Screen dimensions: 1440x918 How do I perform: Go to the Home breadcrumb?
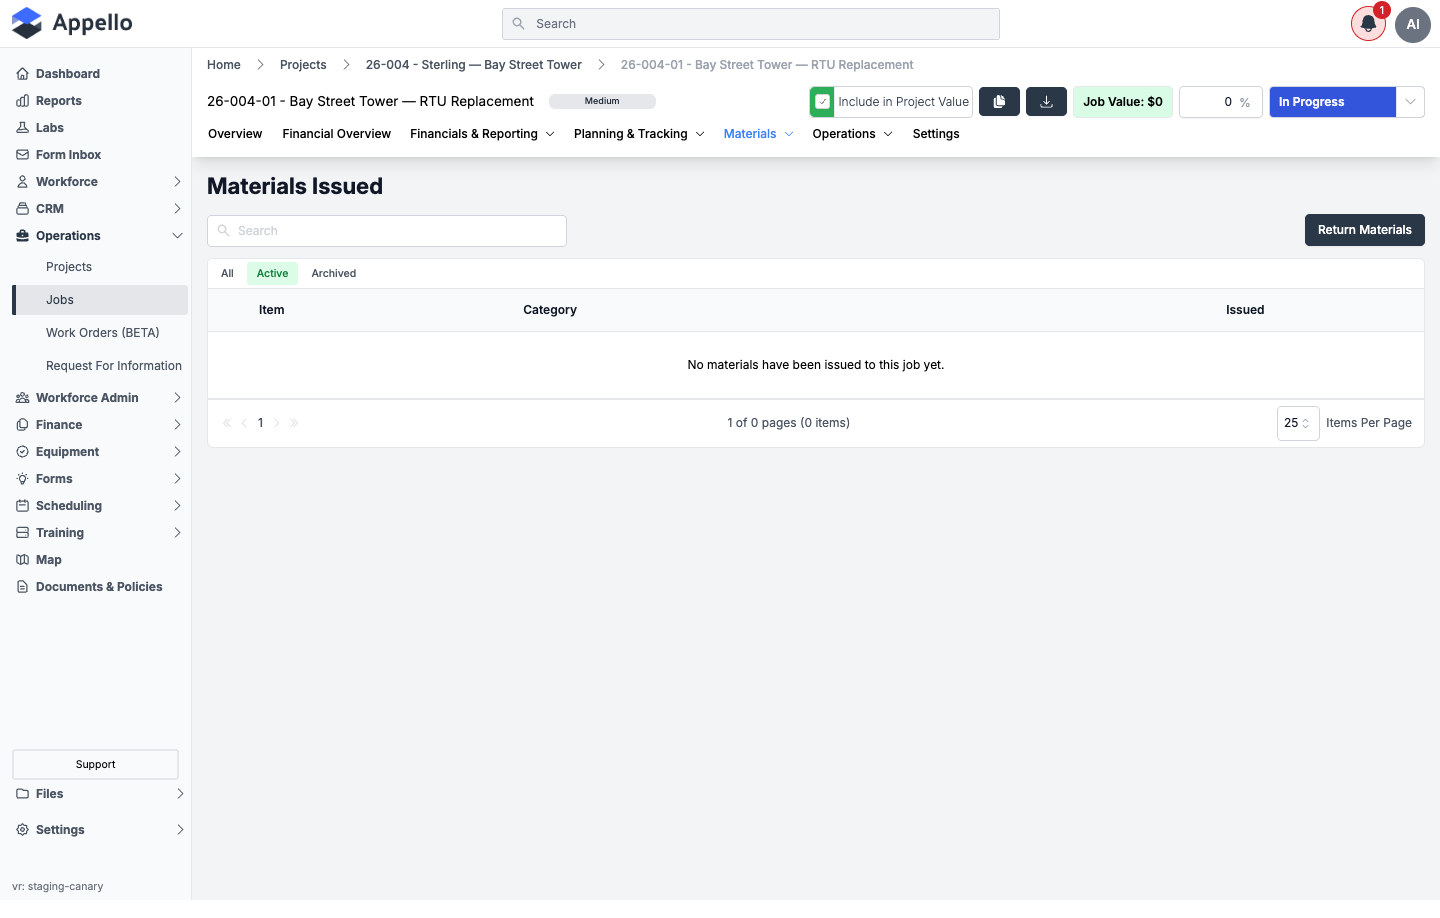(224, 65)
